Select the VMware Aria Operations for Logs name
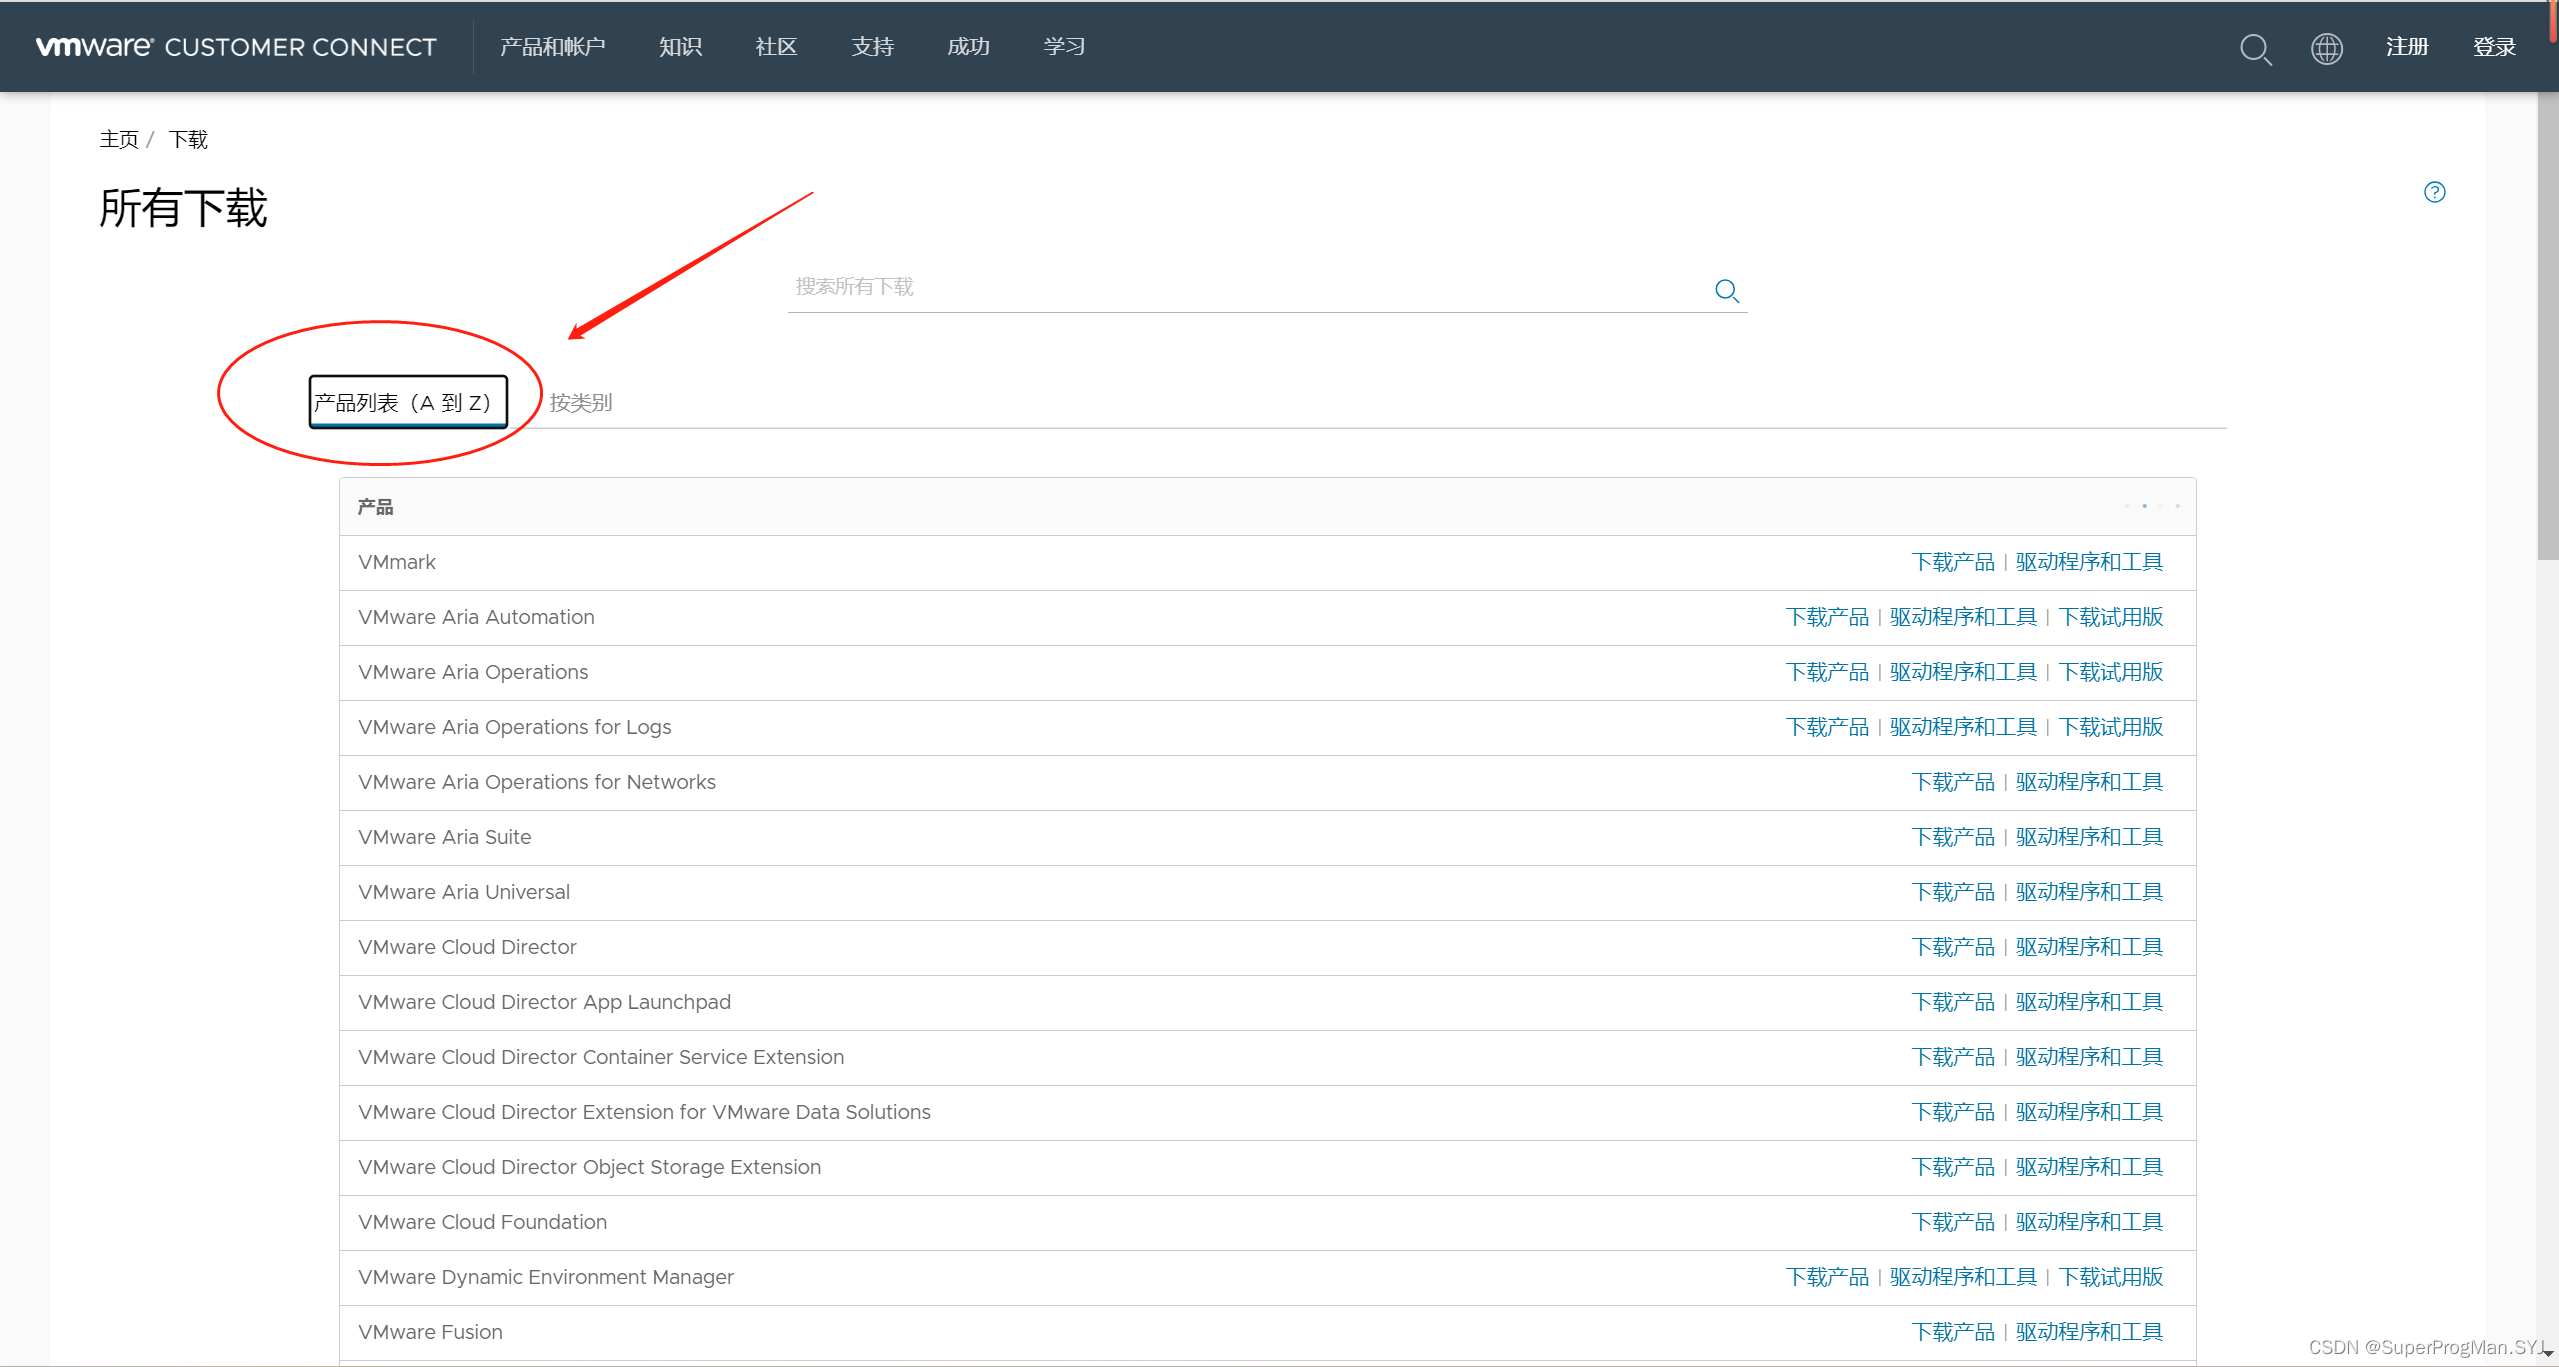The image size is (2559, 1367). 515,727
